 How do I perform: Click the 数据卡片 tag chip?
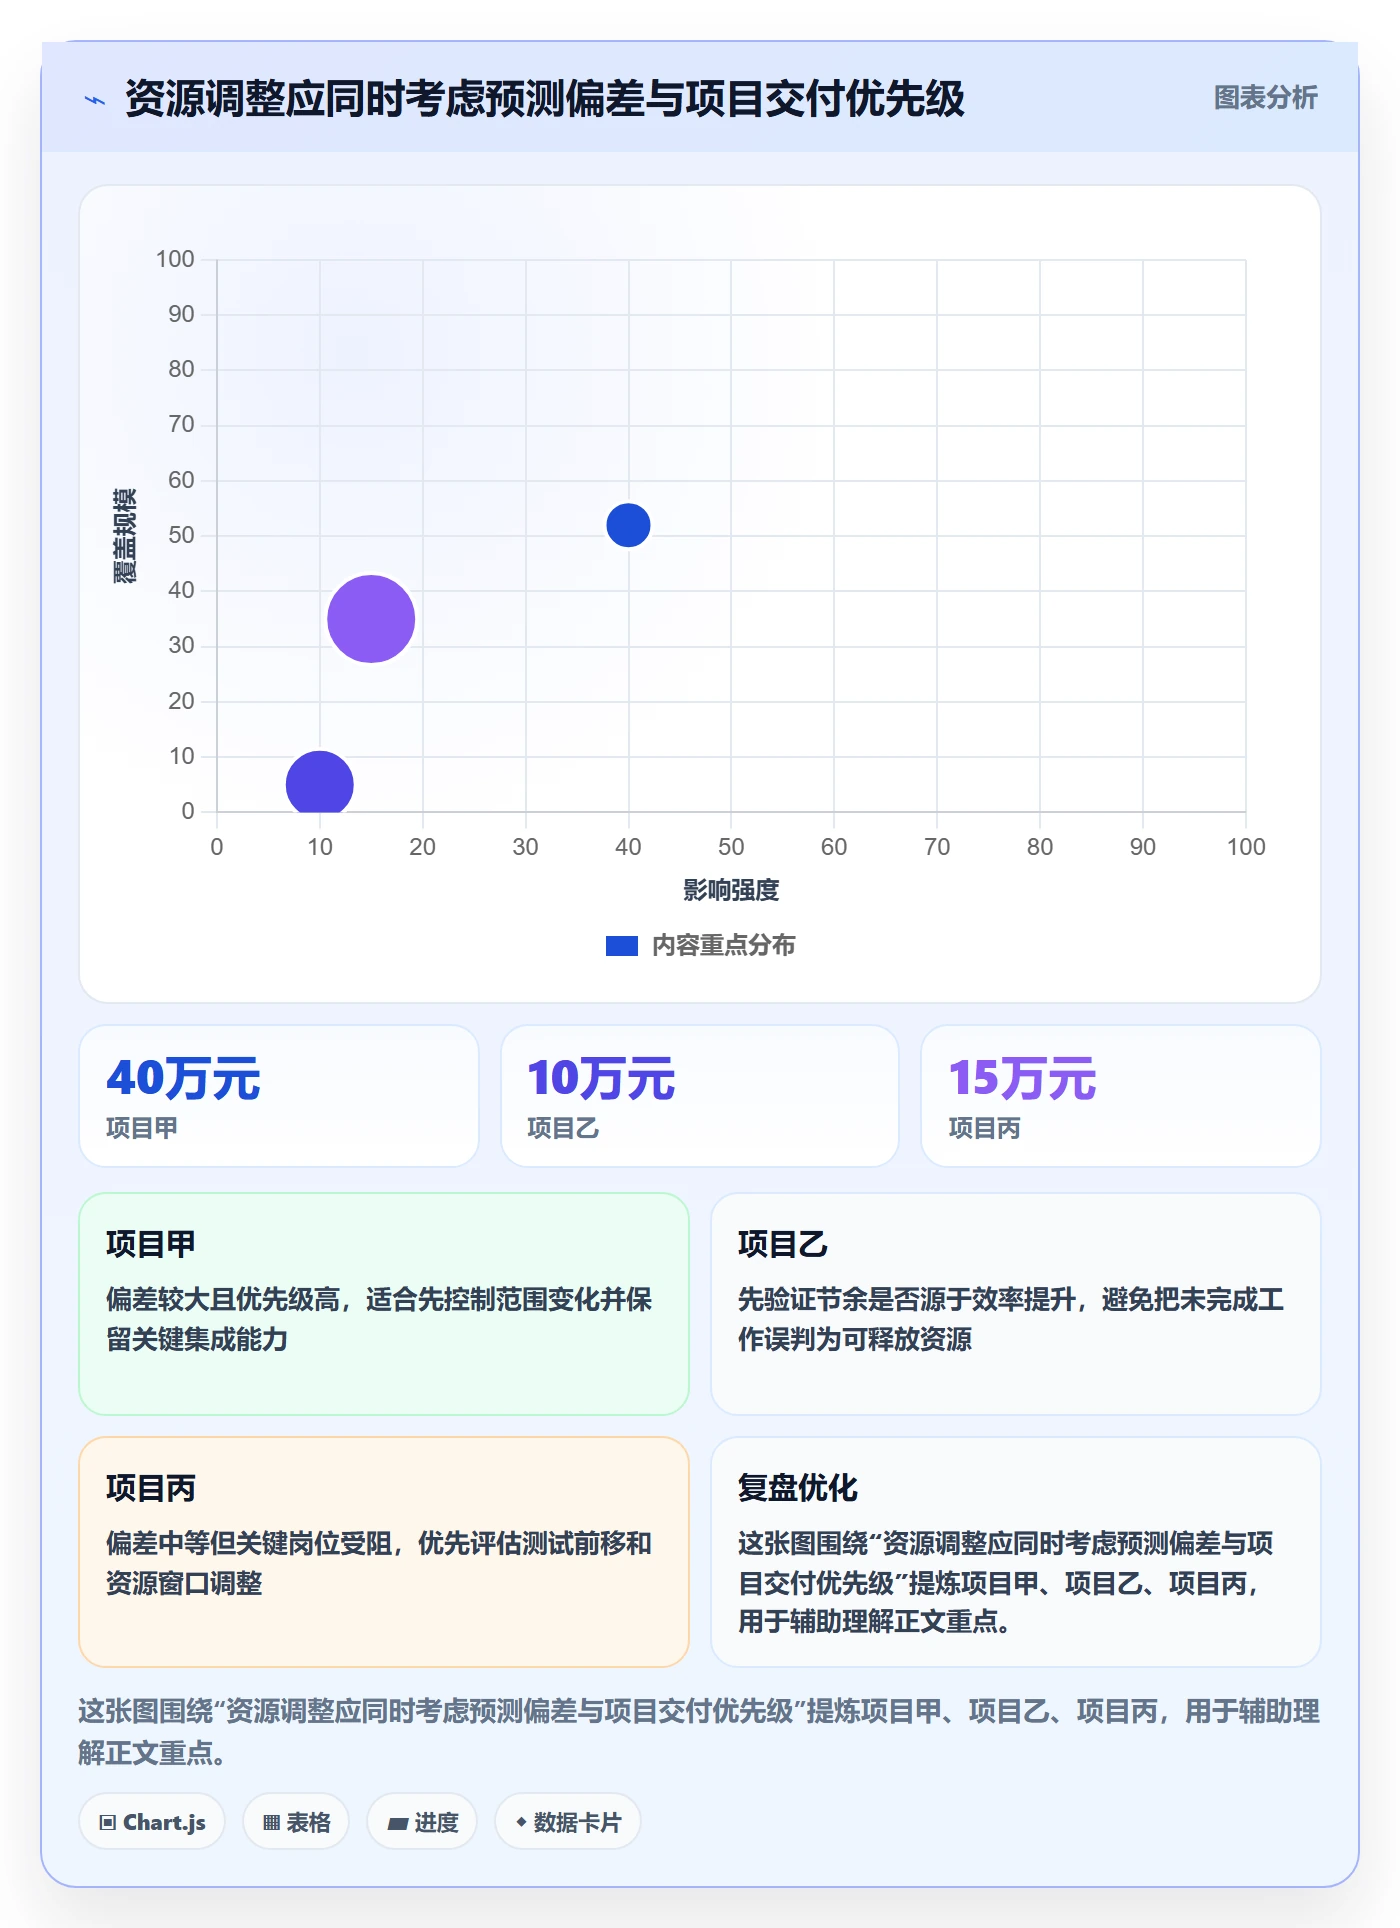point(568,1822)
